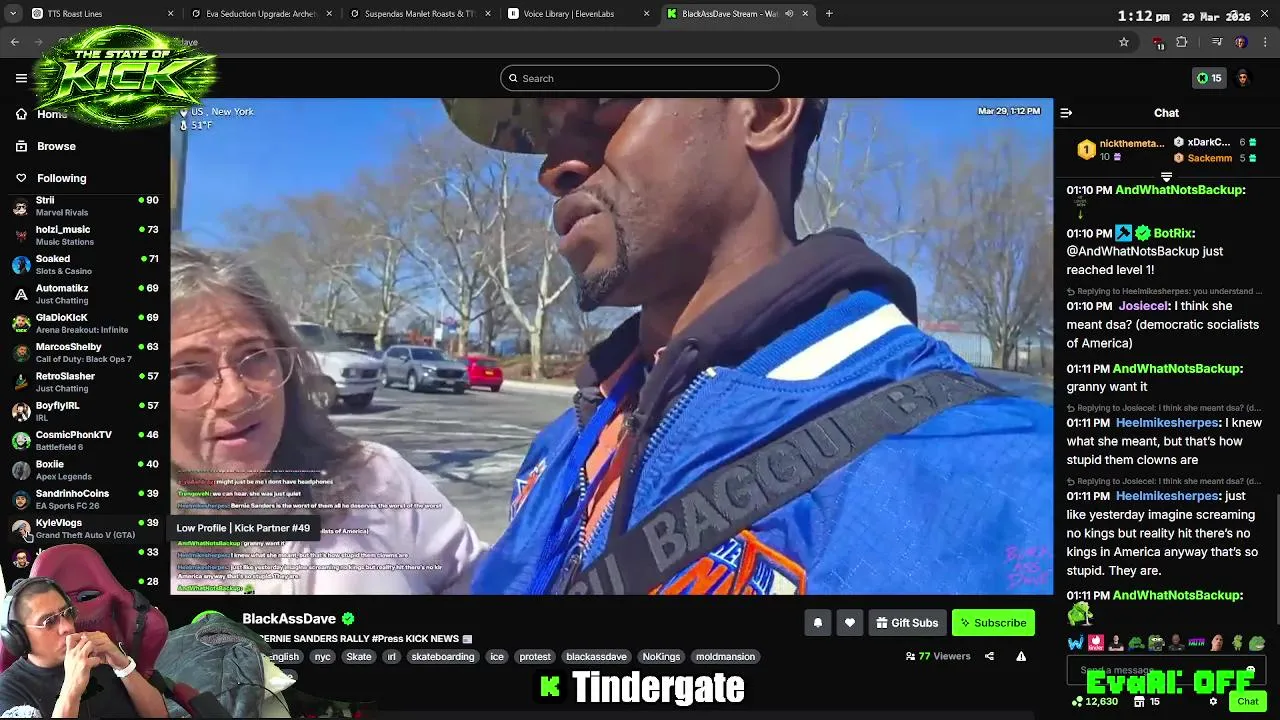Open CosmicPhonkTV channel in sidebar
This screenshot has width=1280, height=720.
(x=85, y=440)
